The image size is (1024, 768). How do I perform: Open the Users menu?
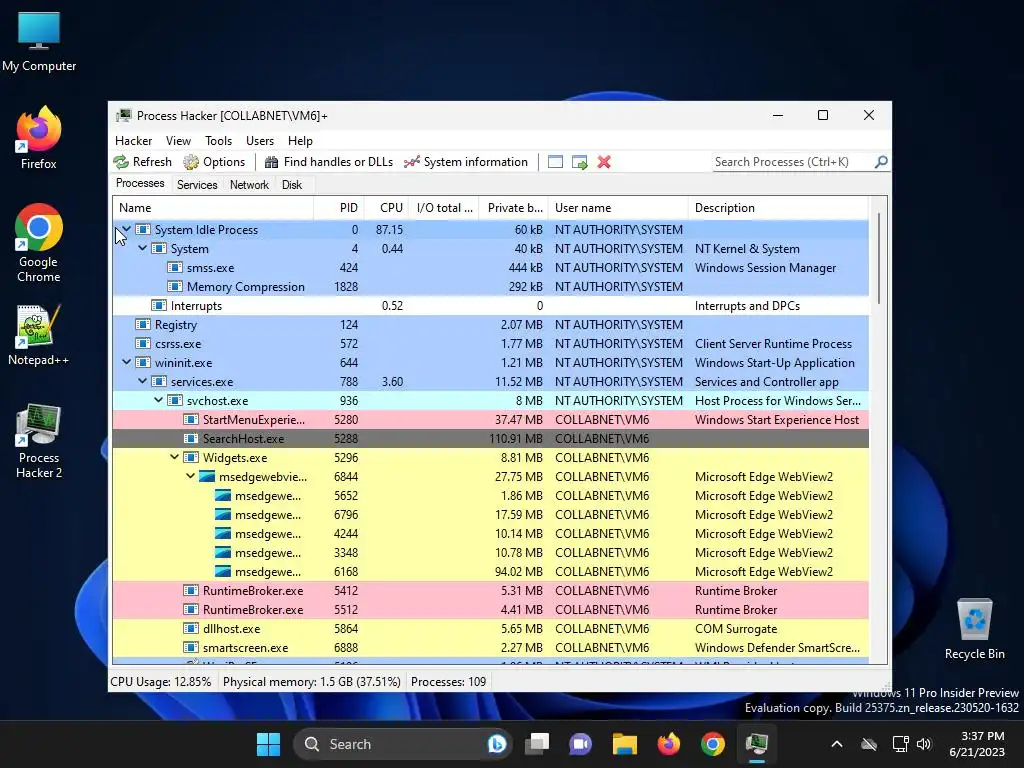click(260, 140)
